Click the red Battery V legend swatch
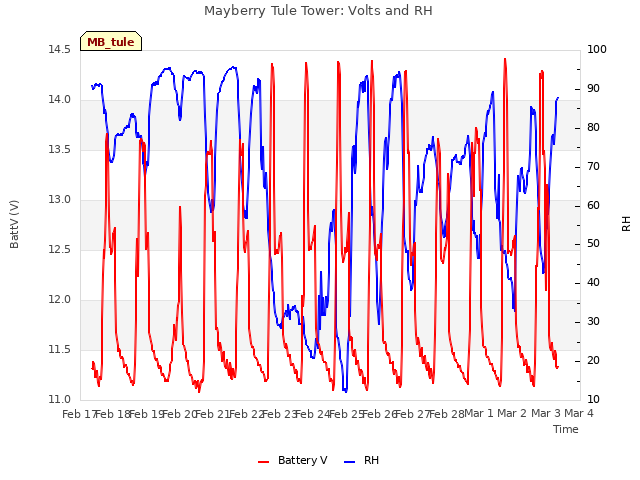 (264, 462)
